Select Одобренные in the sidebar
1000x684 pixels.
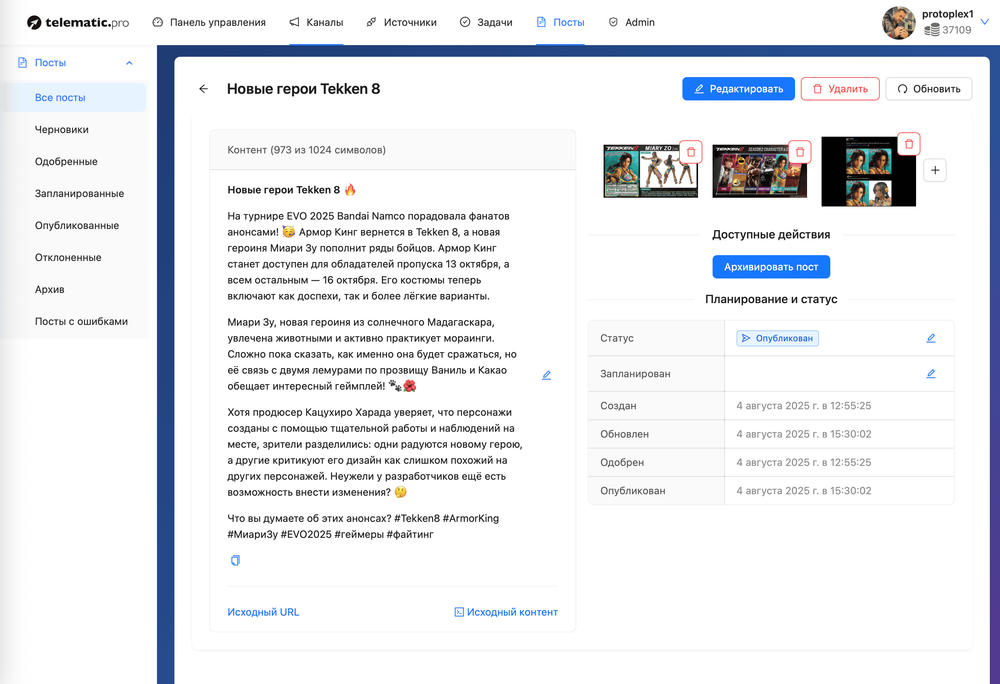pos(74,161)
